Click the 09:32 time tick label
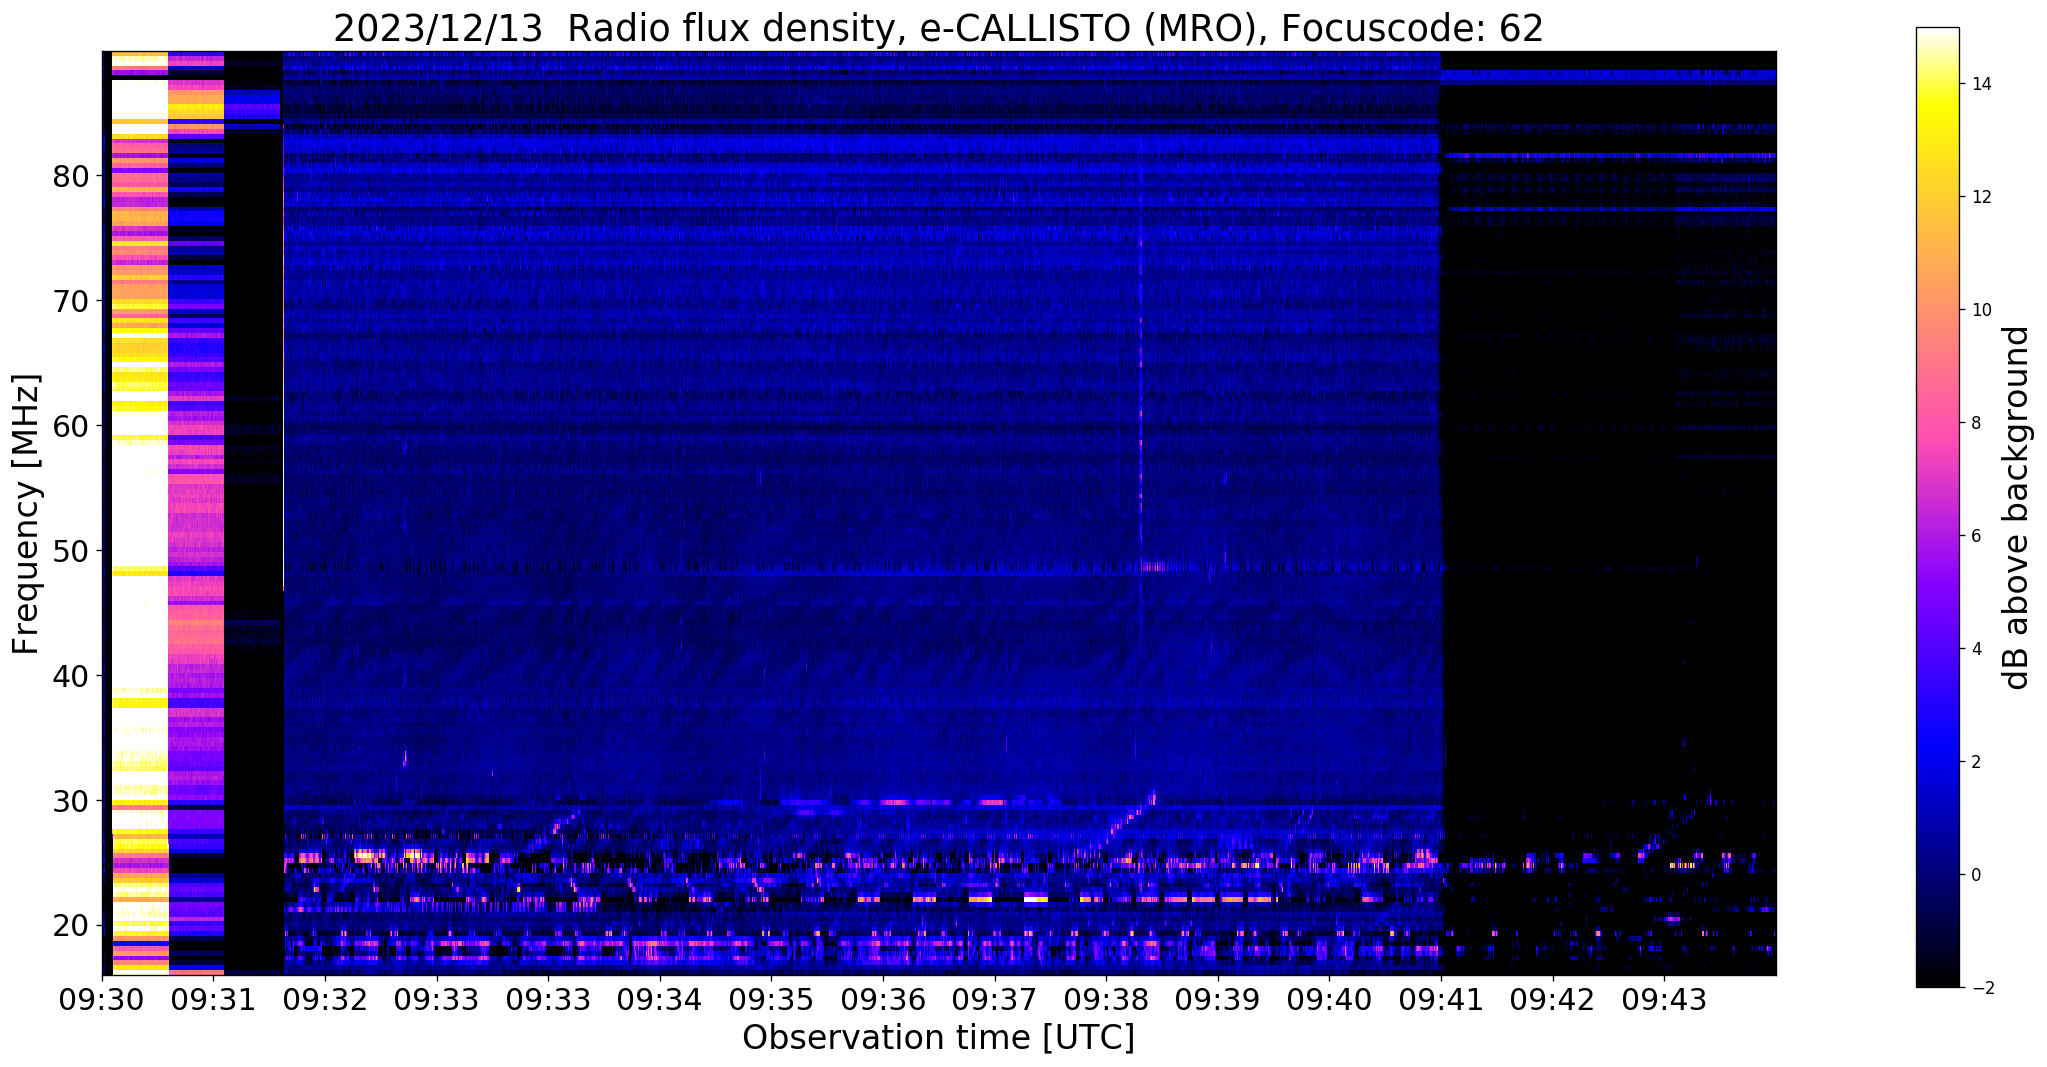This screenshot has height=1067, width=2047. pyautogui.click(x=325, y=998)
